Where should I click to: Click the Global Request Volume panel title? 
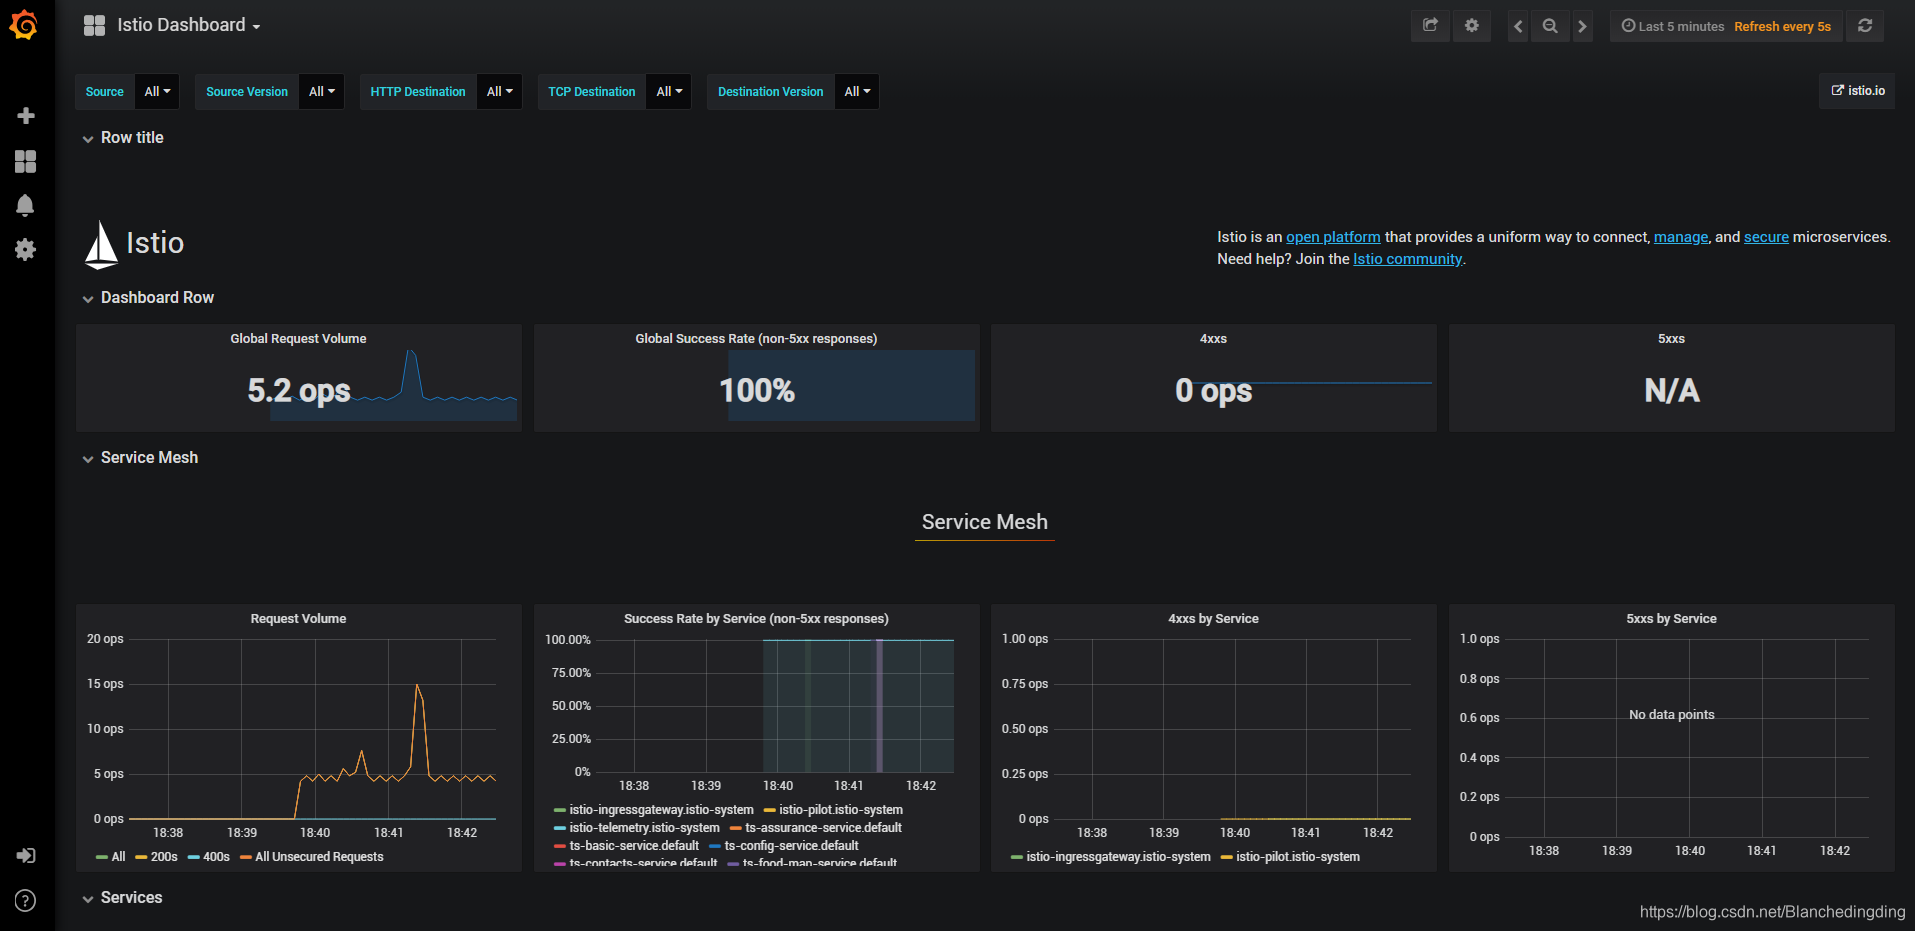point(298,339)
